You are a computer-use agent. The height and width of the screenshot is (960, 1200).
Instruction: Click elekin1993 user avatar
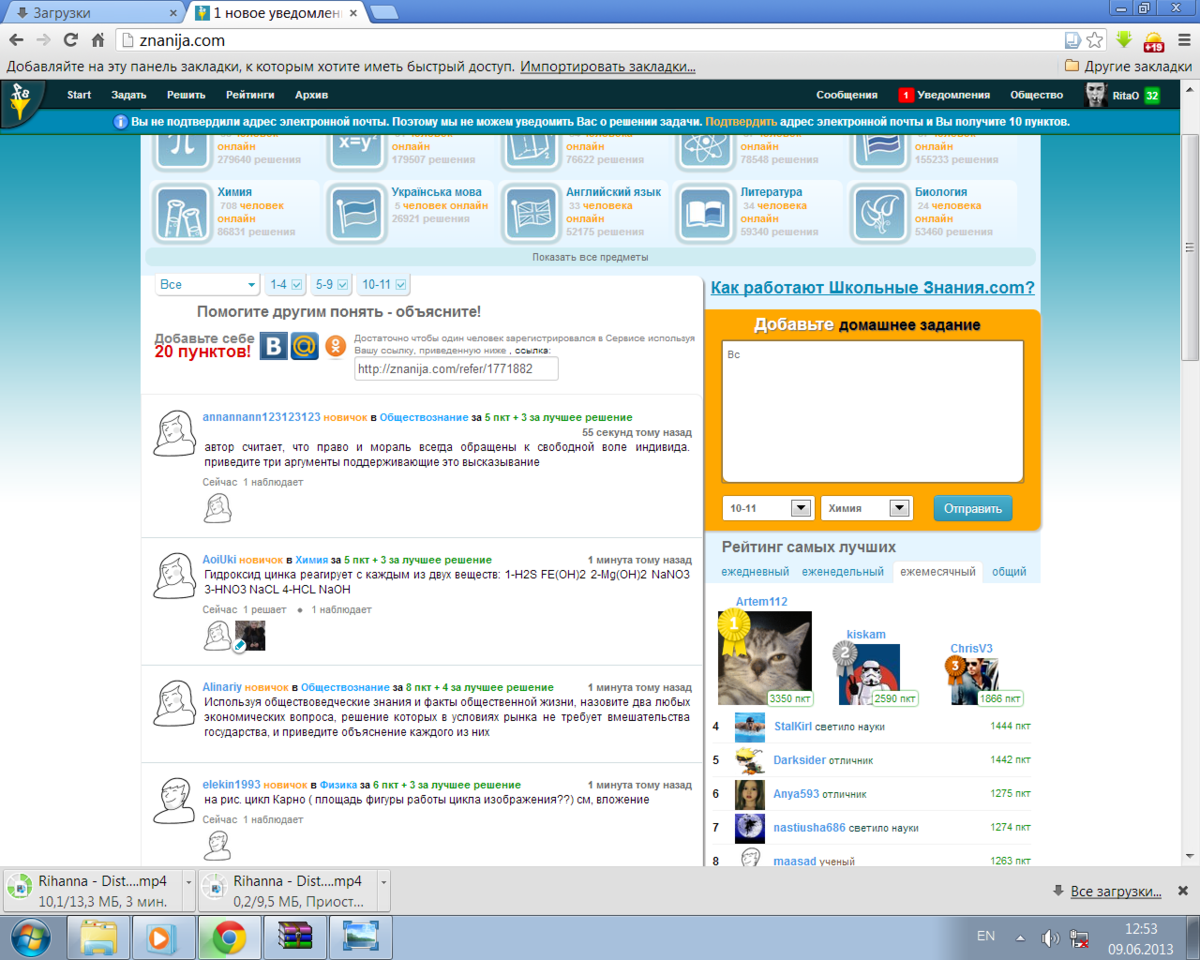pos(174,801)
